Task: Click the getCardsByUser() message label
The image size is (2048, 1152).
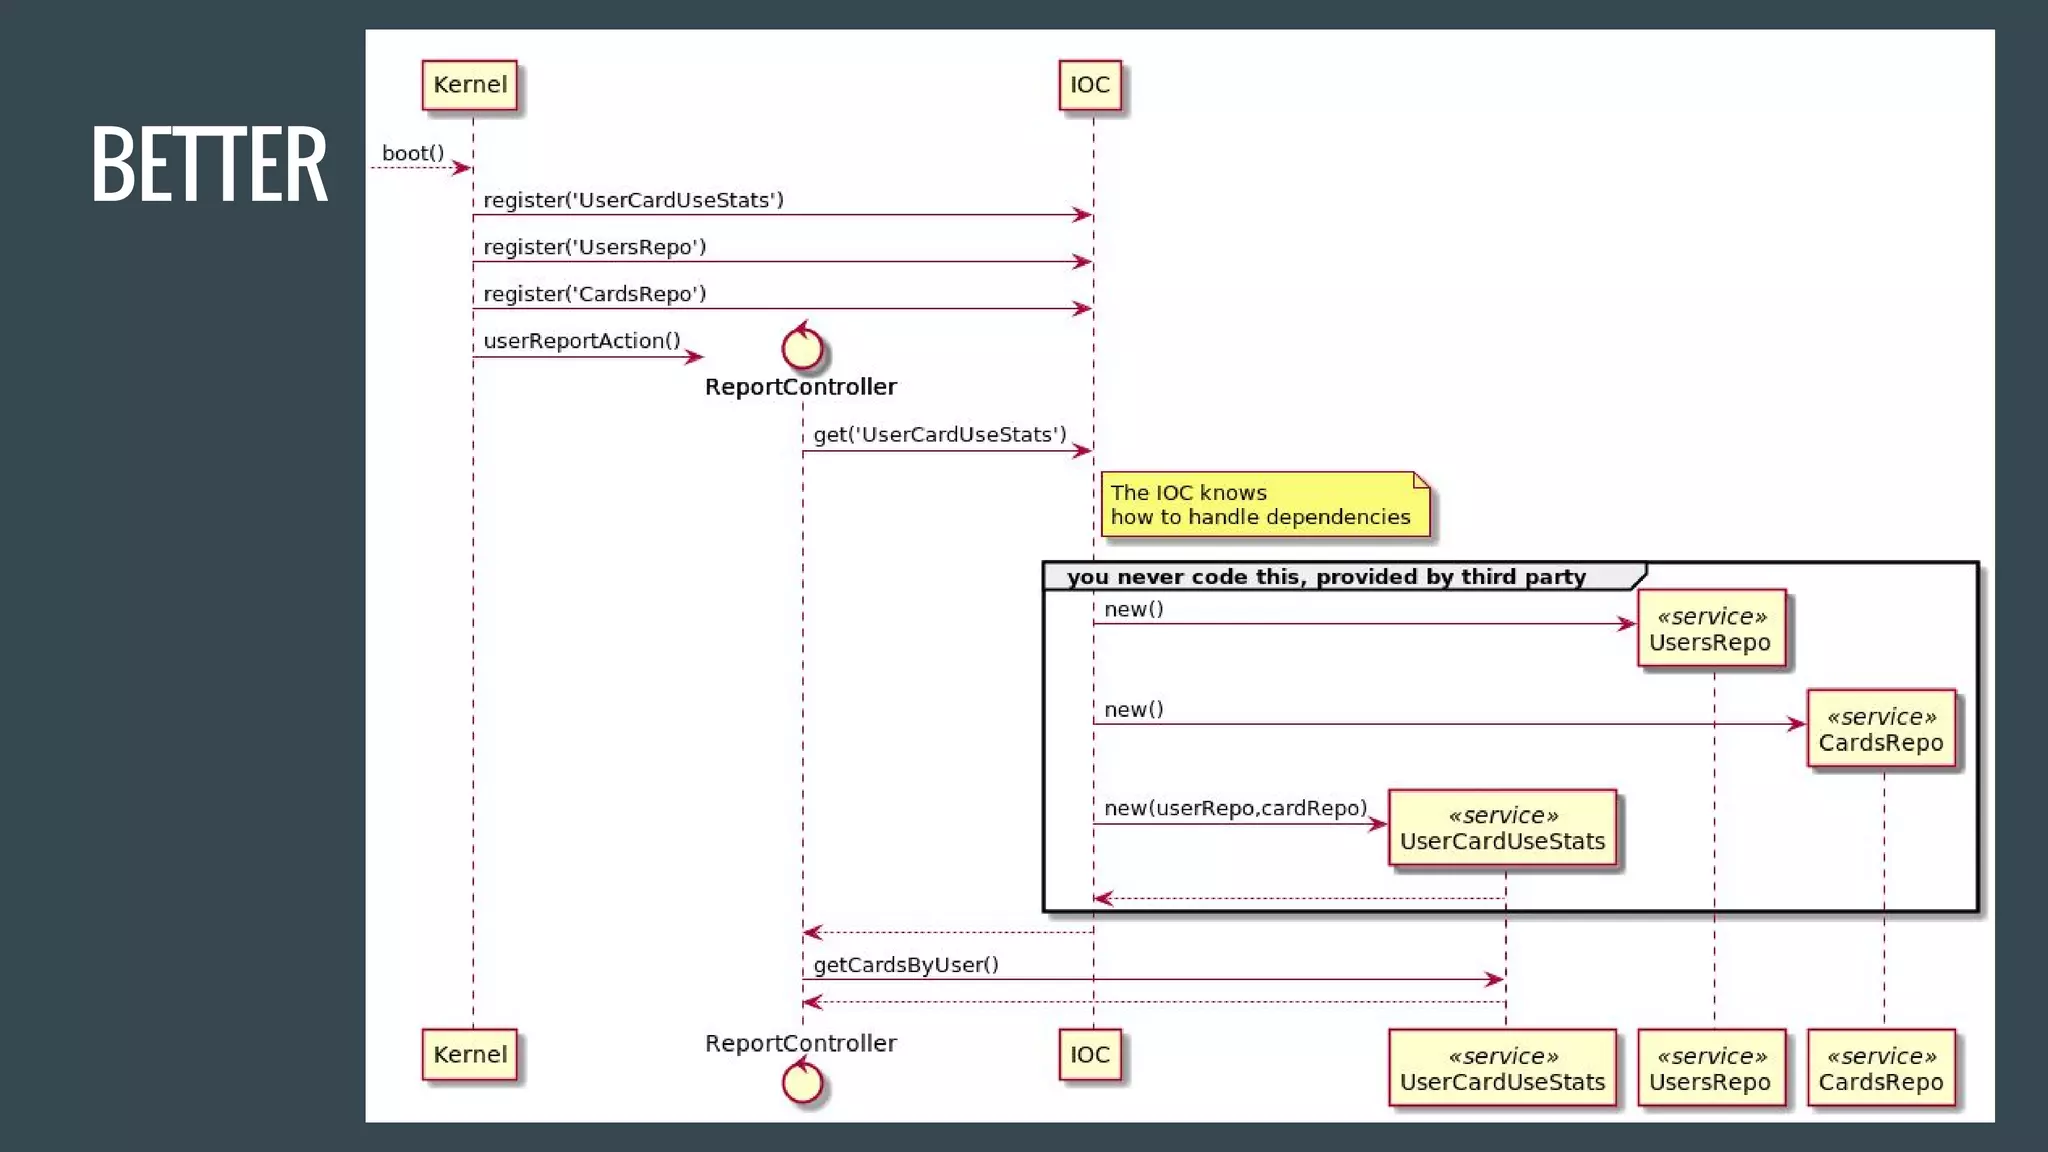Action: pyautogui.click(x=905, y=964)
